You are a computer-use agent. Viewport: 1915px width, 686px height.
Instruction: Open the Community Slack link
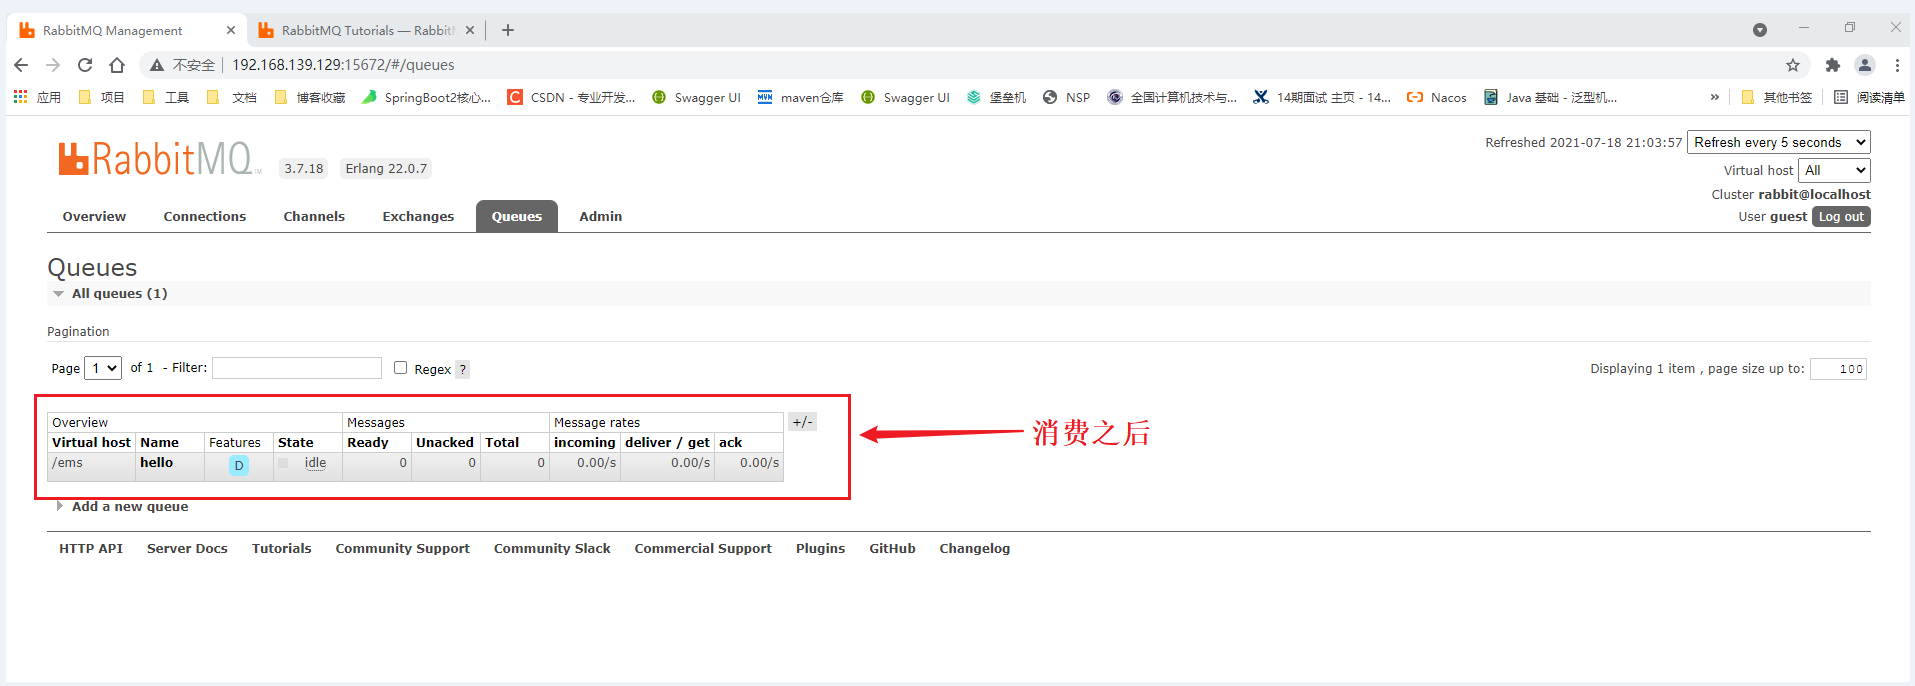[552, 548]
